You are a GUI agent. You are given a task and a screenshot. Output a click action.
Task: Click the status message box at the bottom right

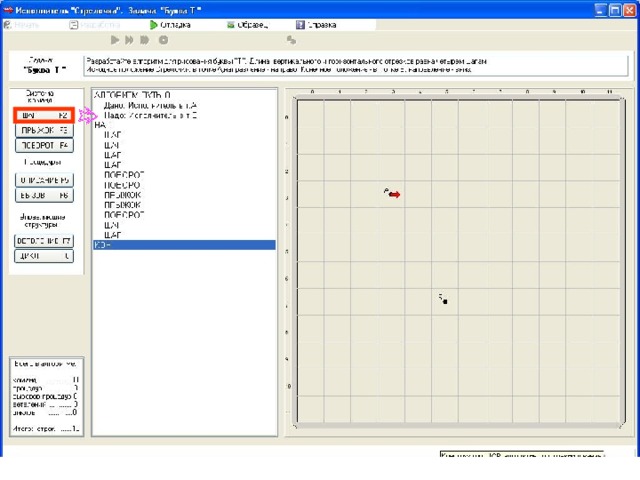522,454
